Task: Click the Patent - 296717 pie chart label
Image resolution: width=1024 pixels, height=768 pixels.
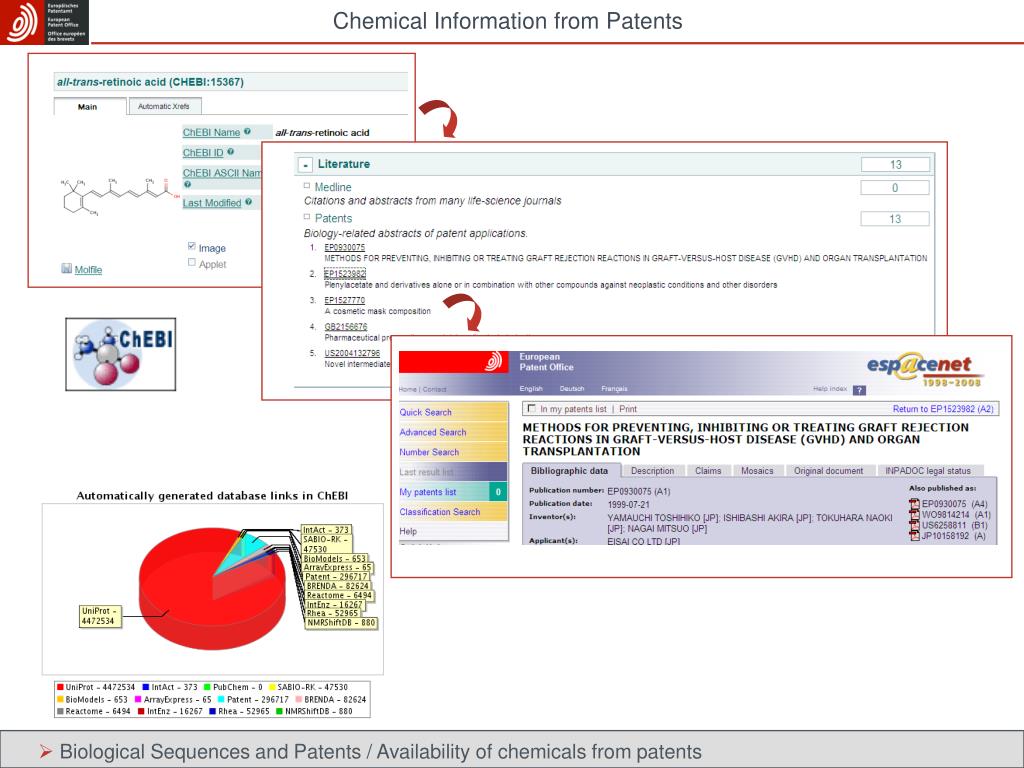Action: point(336,577)
